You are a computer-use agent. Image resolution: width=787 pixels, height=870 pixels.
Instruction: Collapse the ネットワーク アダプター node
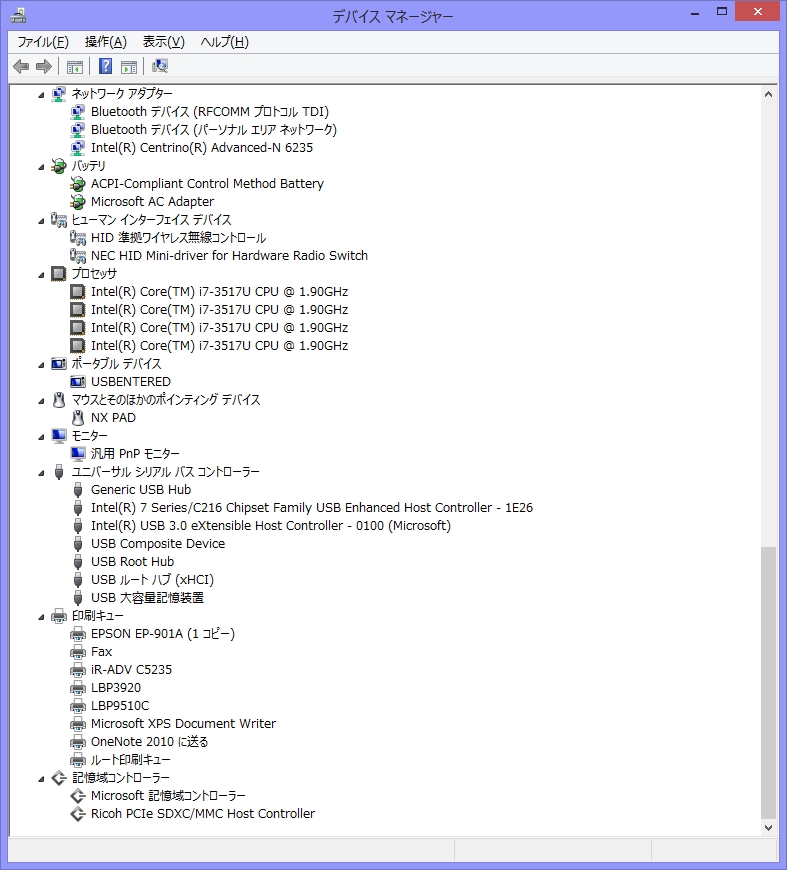41,95
